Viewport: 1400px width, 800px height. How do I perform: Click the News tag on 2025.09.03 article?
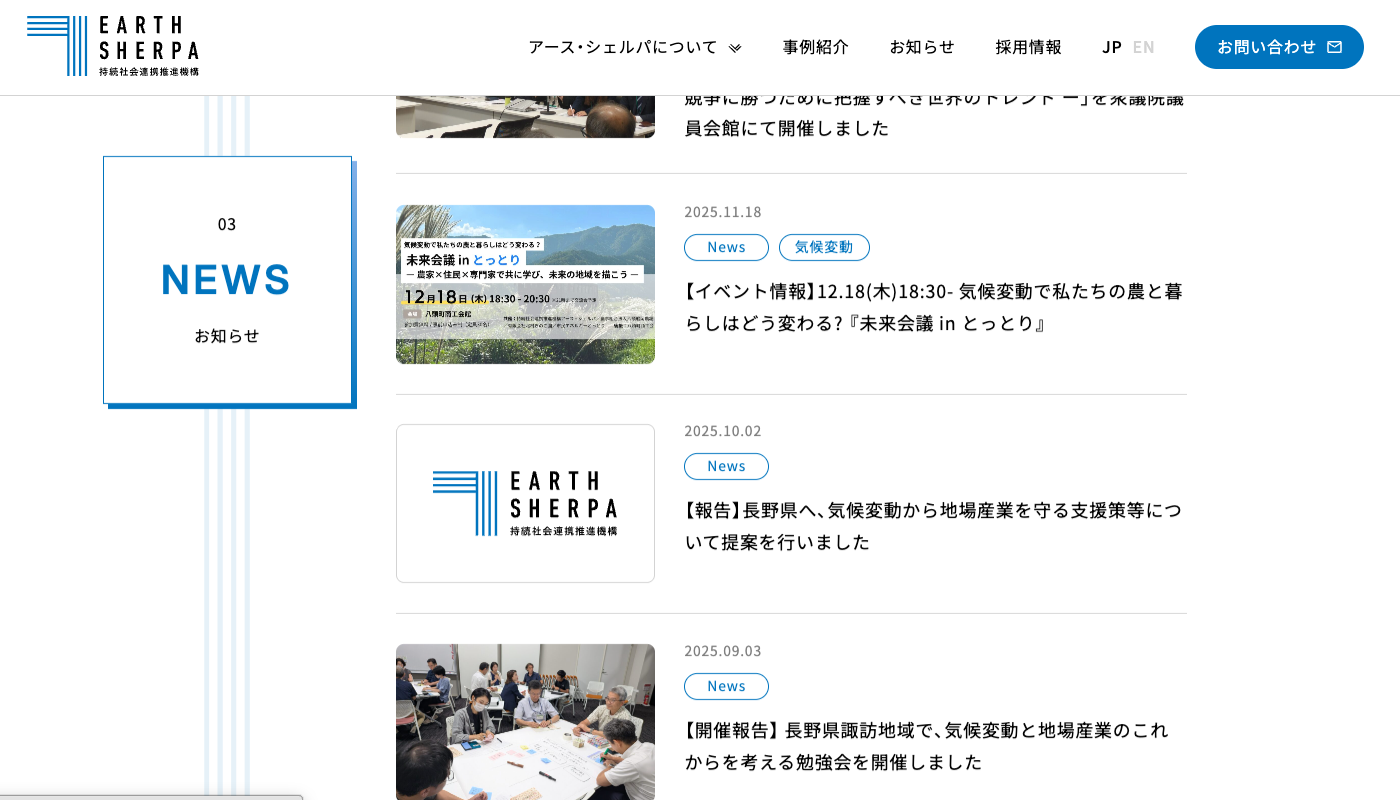point(726,686)
